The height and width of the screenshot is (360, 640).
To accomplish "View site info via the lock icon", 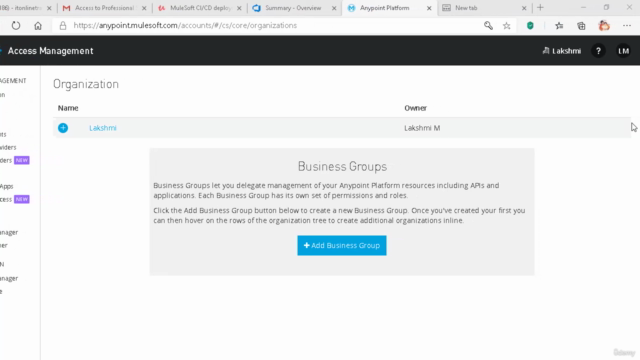I will pos(62,26).
